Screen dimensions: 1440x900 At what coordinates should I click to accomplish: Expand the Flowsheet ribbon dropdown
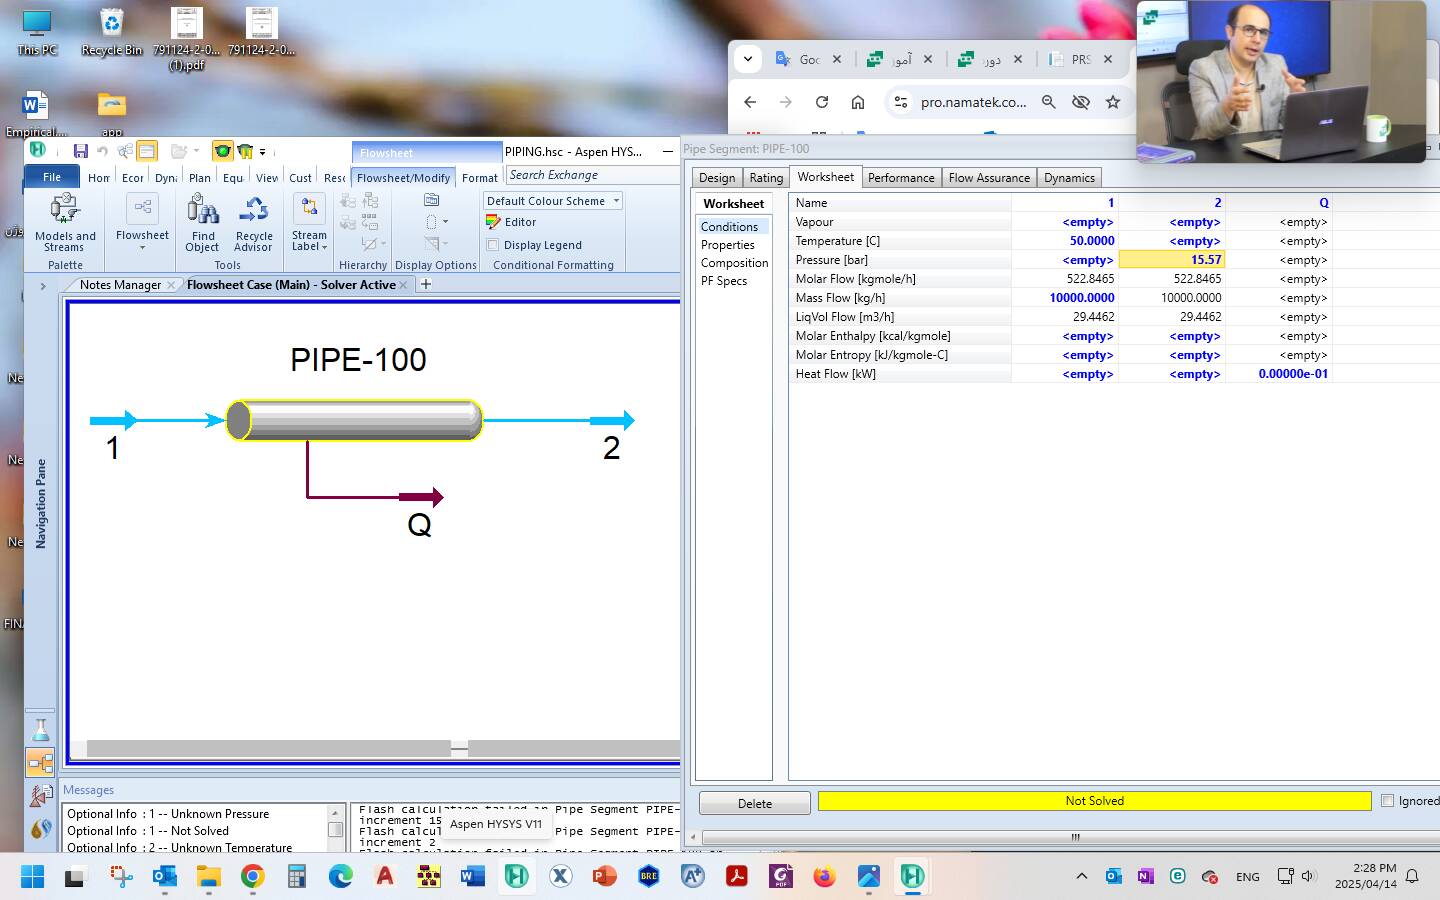point(142,247)
